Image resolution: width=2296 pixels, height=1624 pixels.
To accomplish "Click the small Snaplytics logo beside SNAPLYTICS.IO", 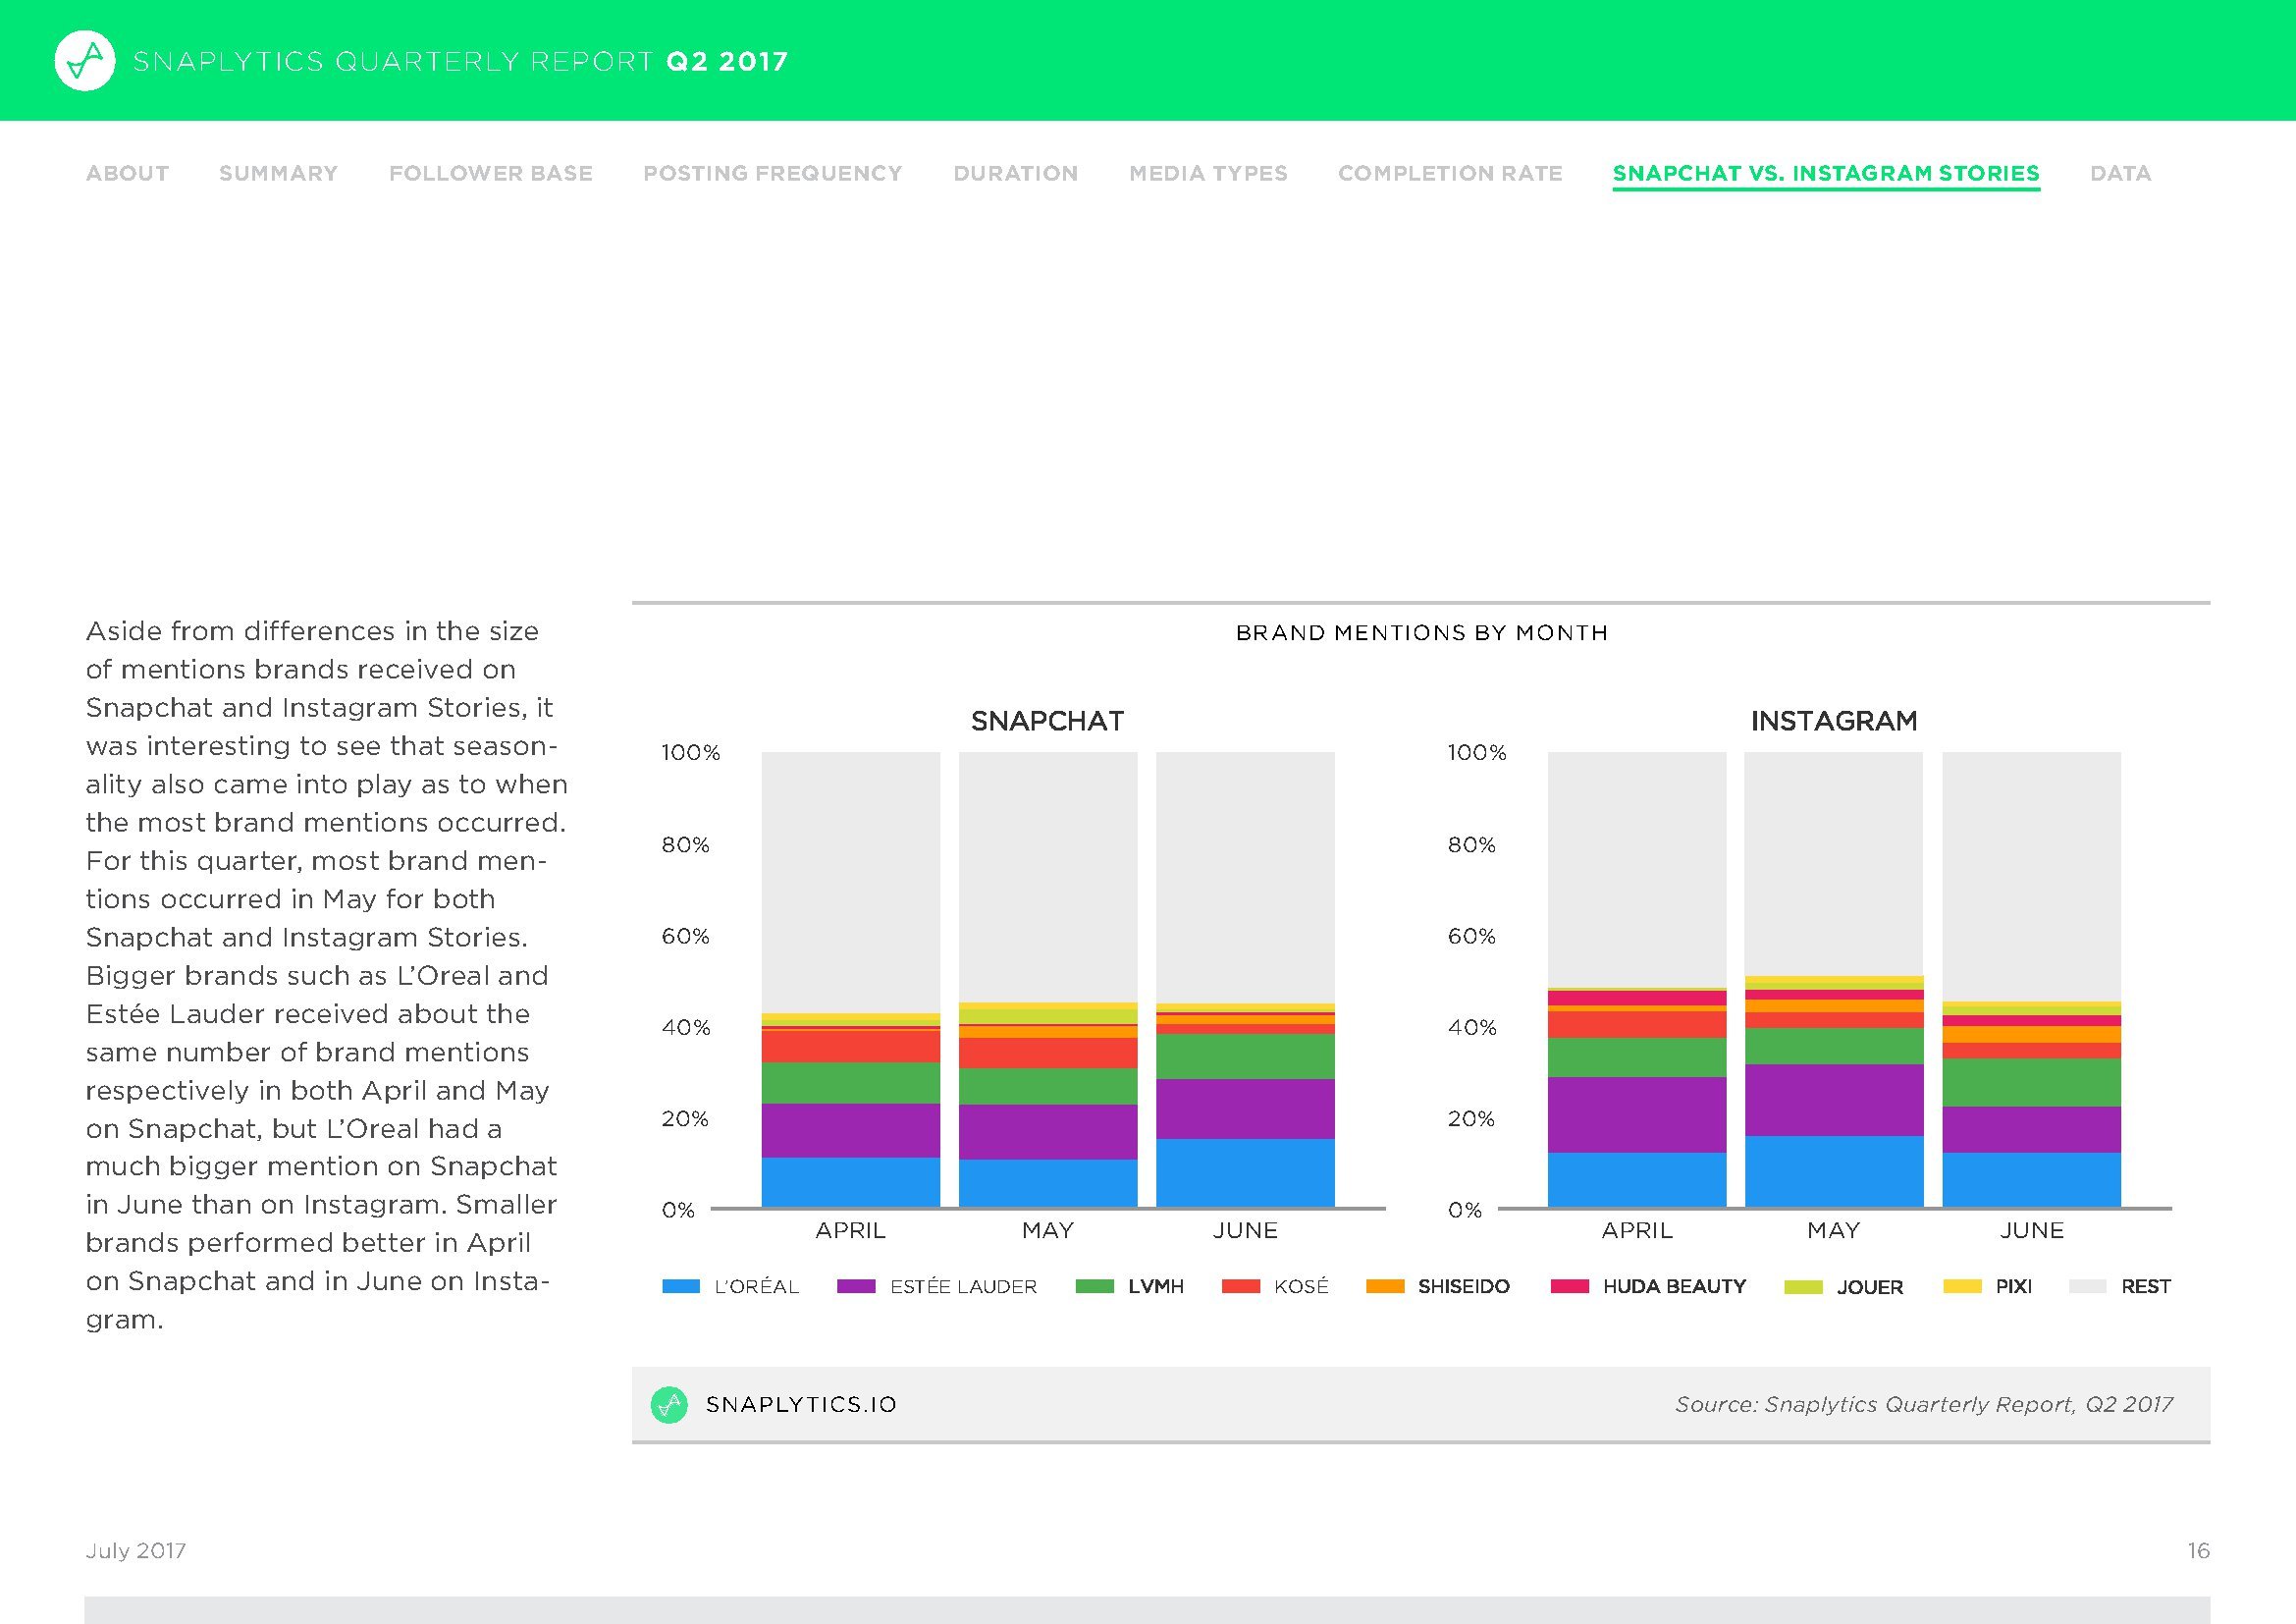I will (669, 1405).
